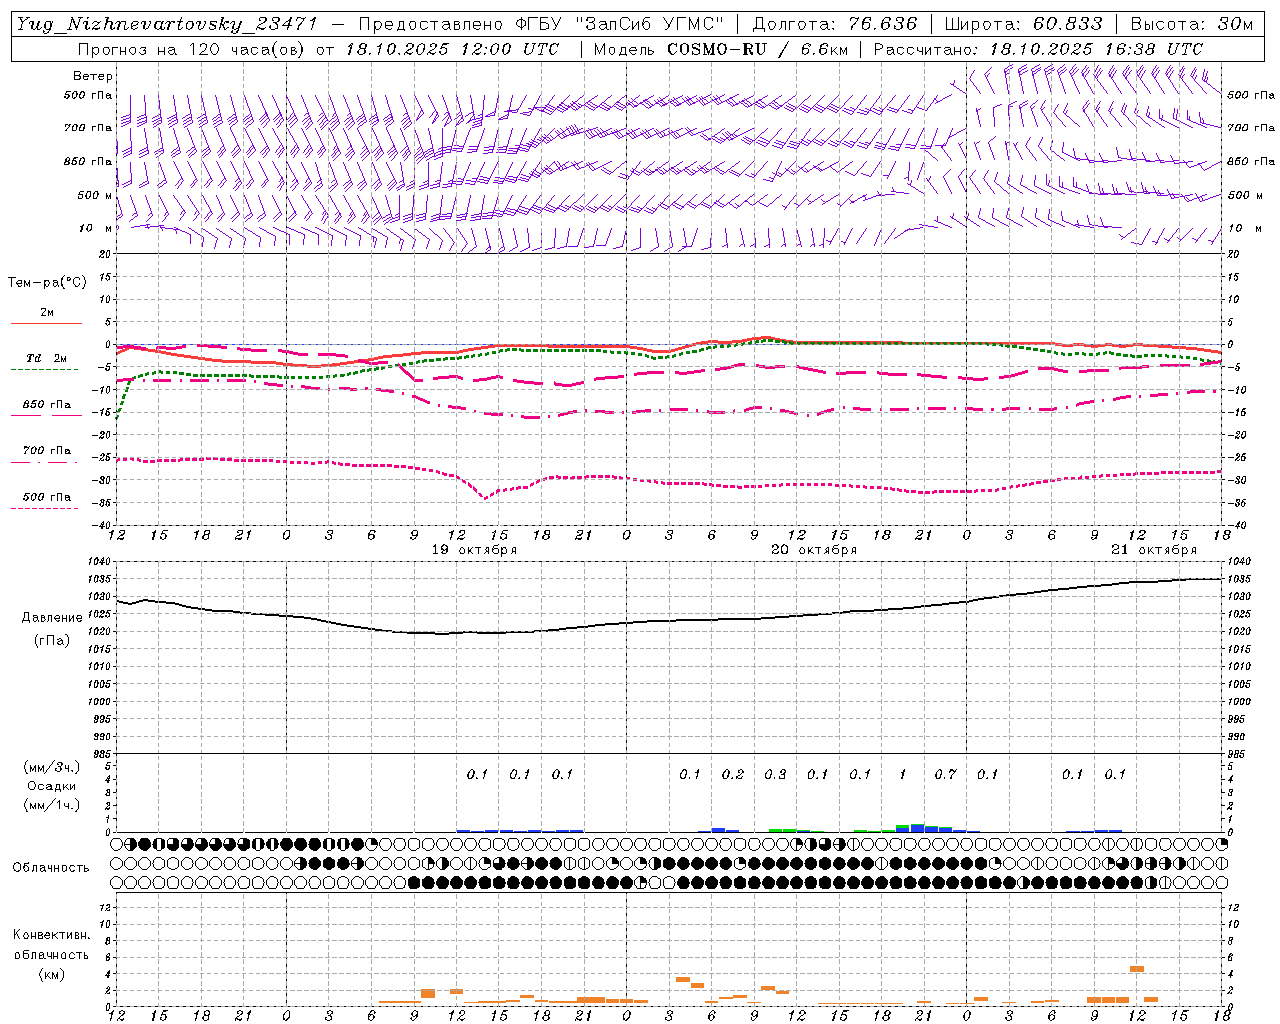Viewport: 1280px width, 1024px height.
Task: Click the 'Td 2м' dew point legend label
Action: click(x=47, y=358)
